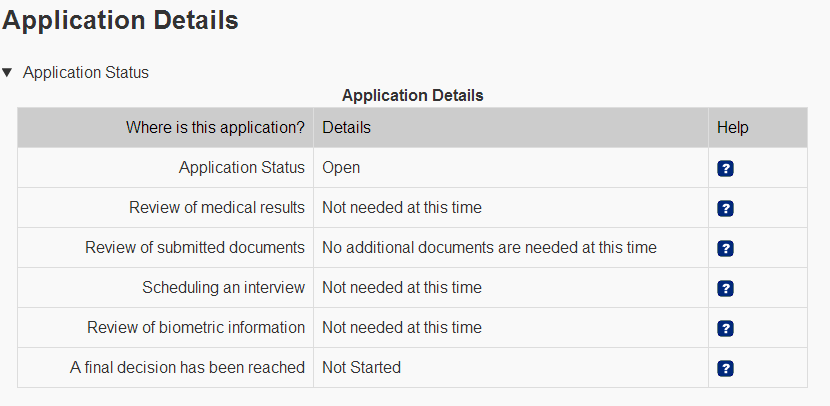Click help icon for Application Status row

726,168
